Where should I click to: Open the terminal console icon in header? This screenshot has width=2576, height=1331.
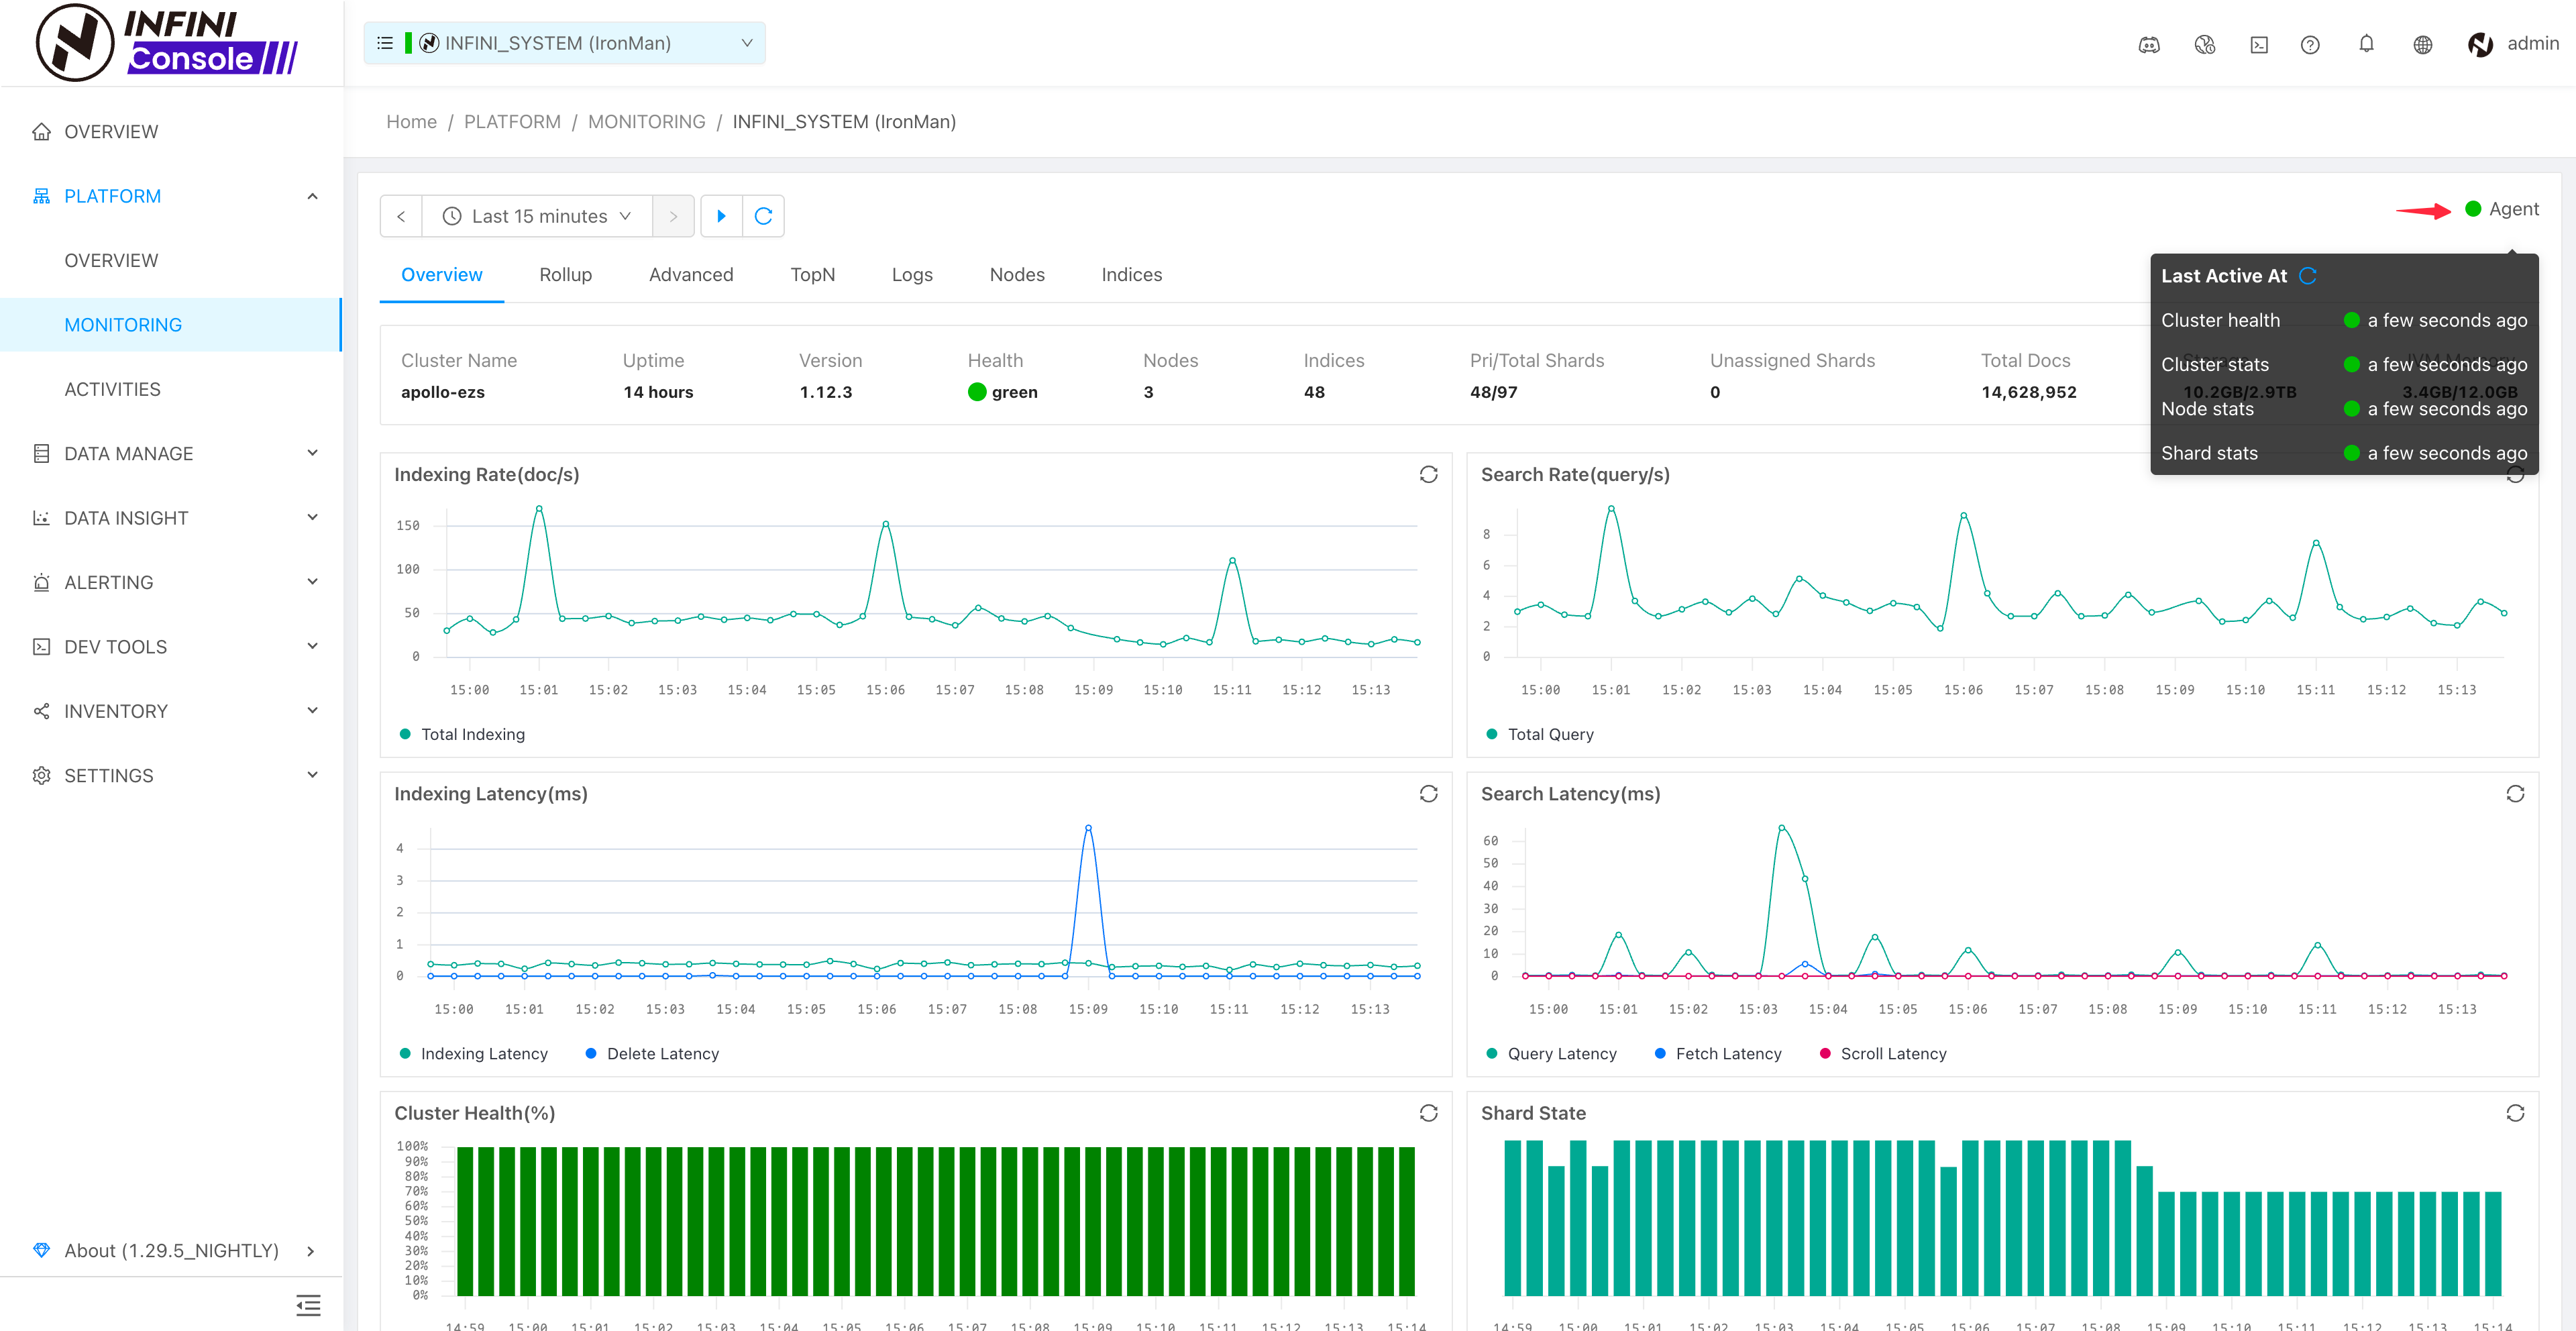(2259, 44)
